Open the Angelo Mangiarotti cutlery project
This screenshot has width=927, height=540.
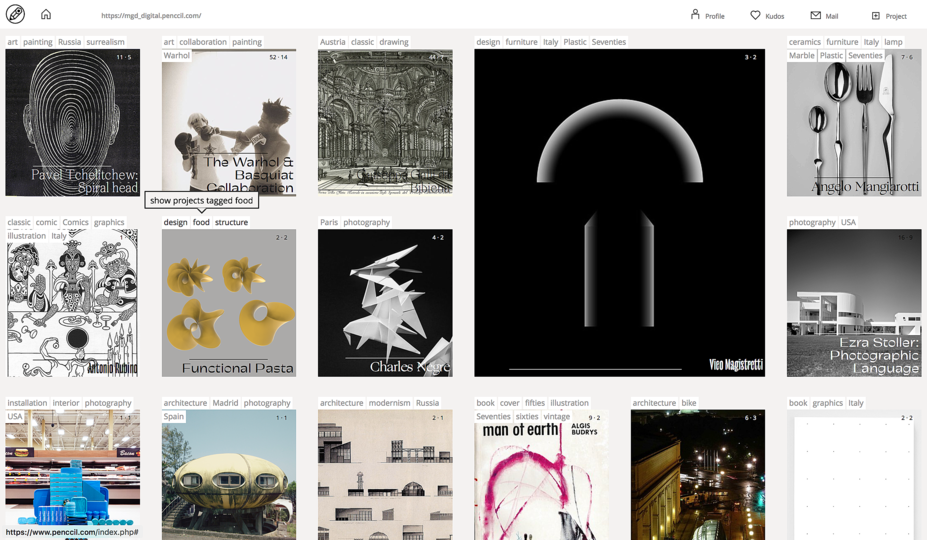pos(854,122)
